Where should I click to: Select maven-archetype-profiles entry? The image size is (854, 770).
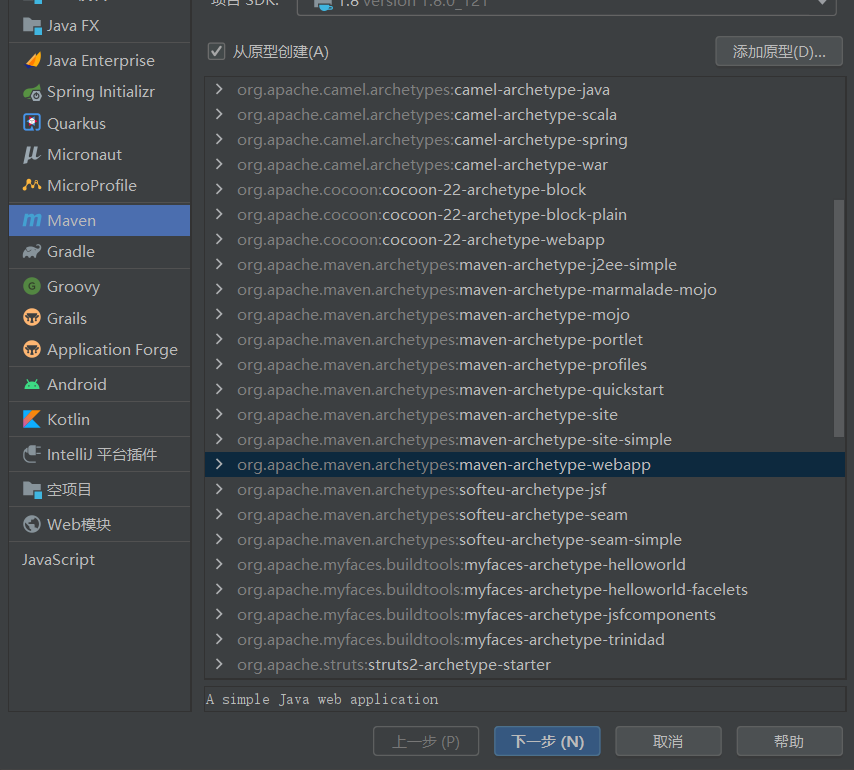(x=524, y=365)
